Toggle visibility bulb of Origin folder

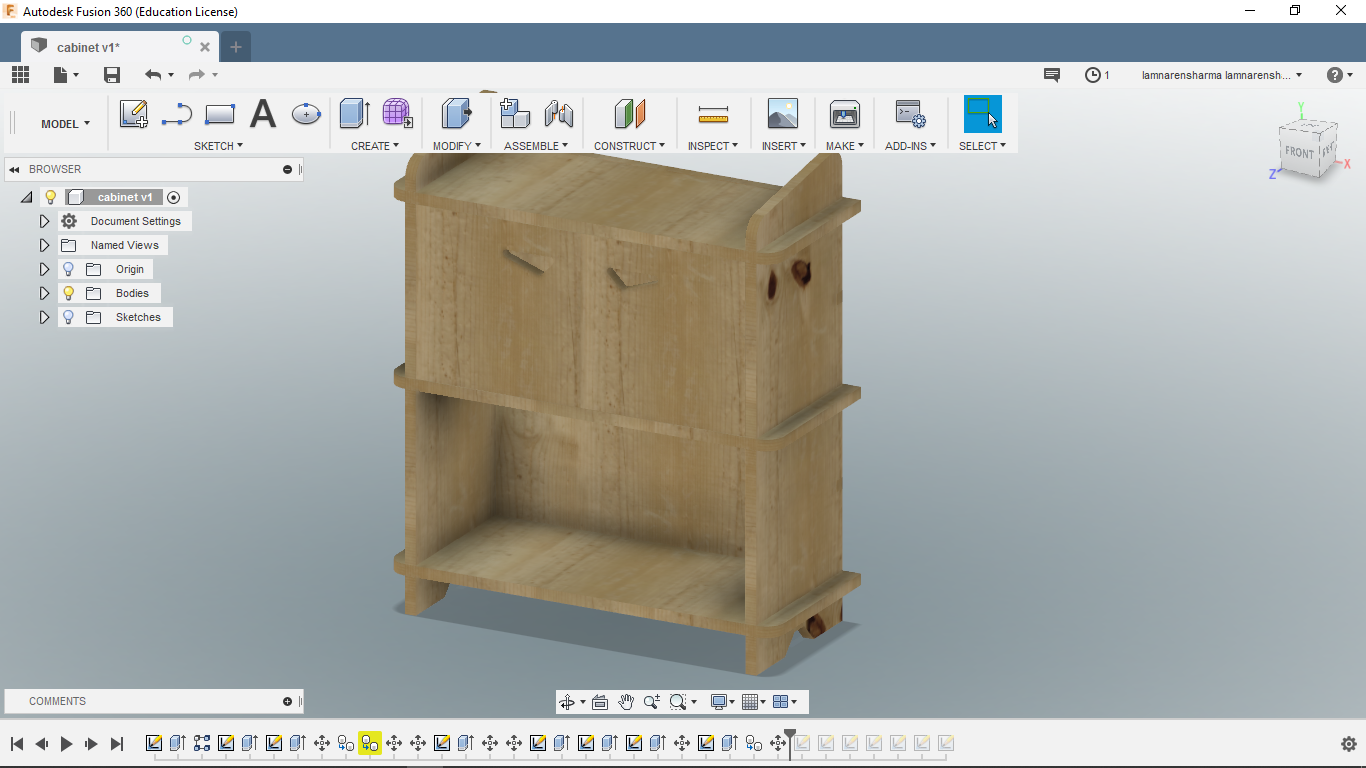68,269
